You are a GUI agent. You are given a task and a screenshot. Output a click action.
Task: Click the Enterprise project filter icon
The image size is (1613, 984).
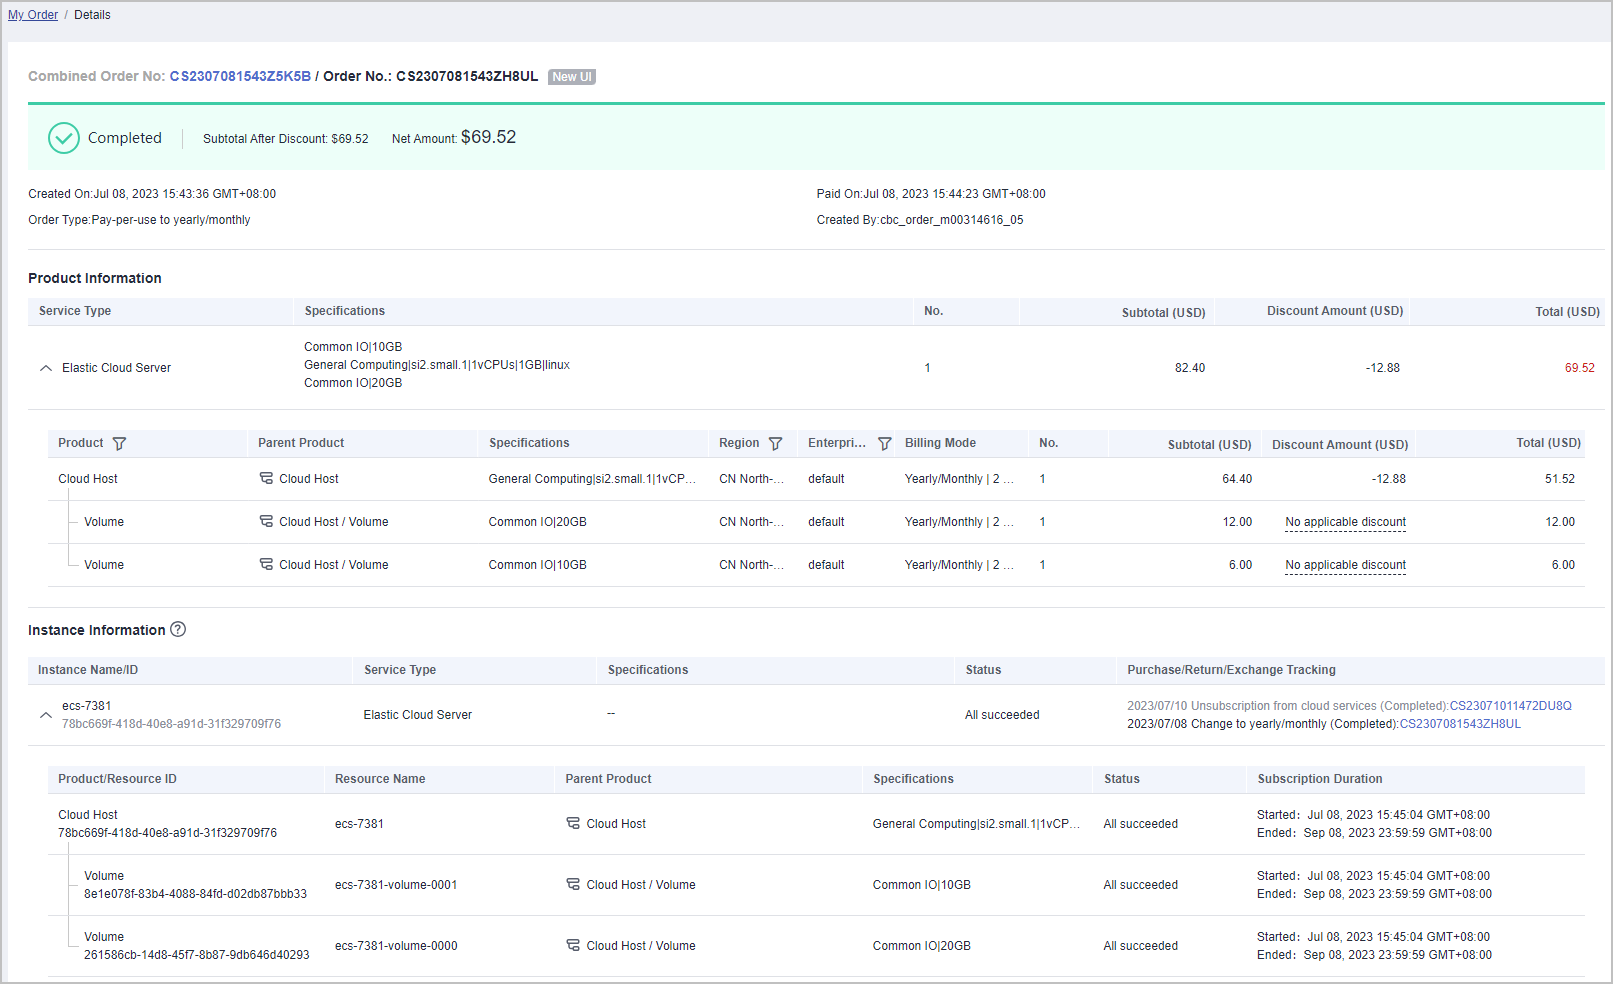884,444
